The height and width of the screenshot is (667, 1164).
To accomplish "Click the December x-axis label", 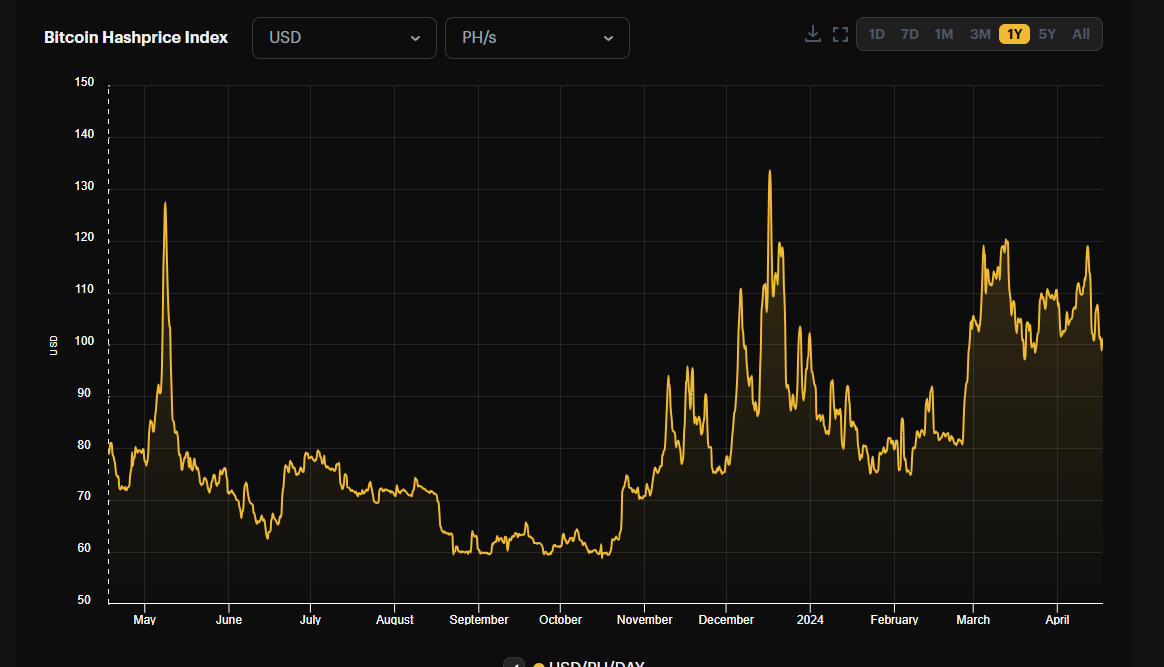I will (726, 620).
